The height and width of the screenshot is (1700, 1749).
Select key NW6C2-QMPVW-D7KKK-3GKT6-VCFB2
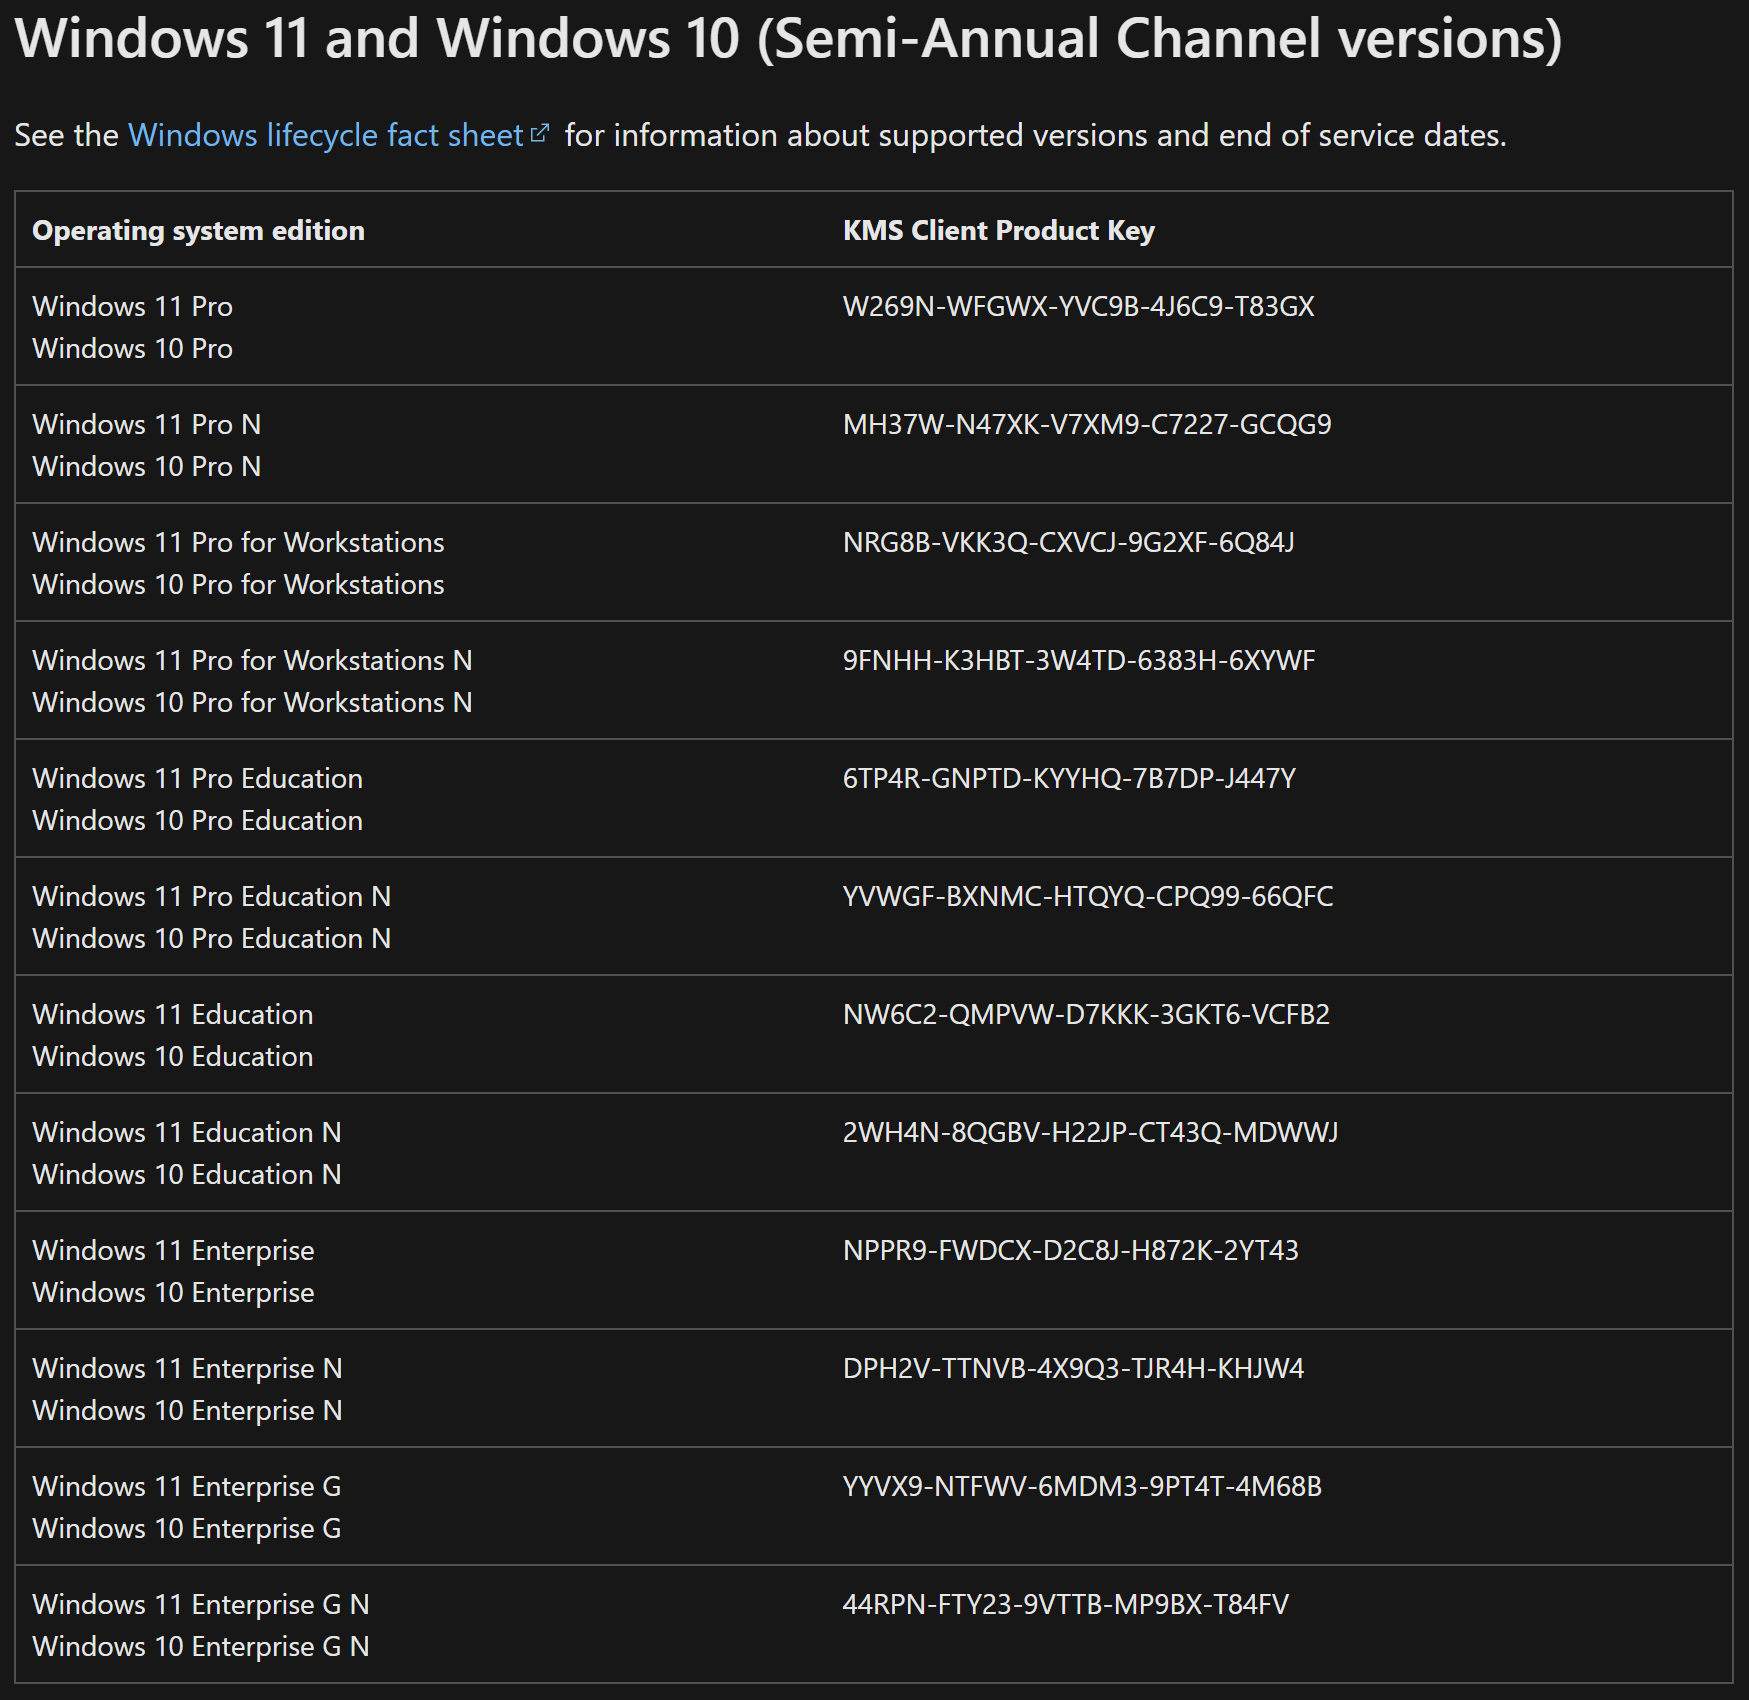tap(1086, 1014)
